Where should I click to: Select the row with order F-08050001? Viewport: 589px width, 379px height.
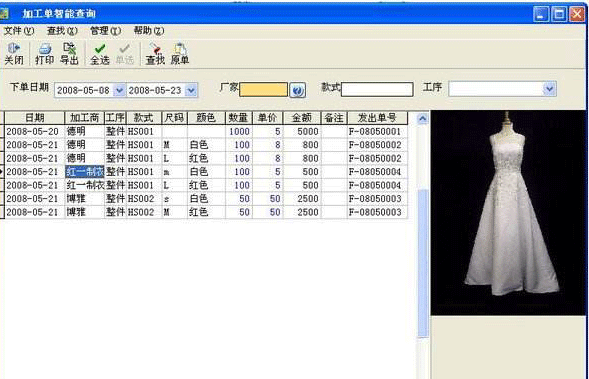(206, 131)
